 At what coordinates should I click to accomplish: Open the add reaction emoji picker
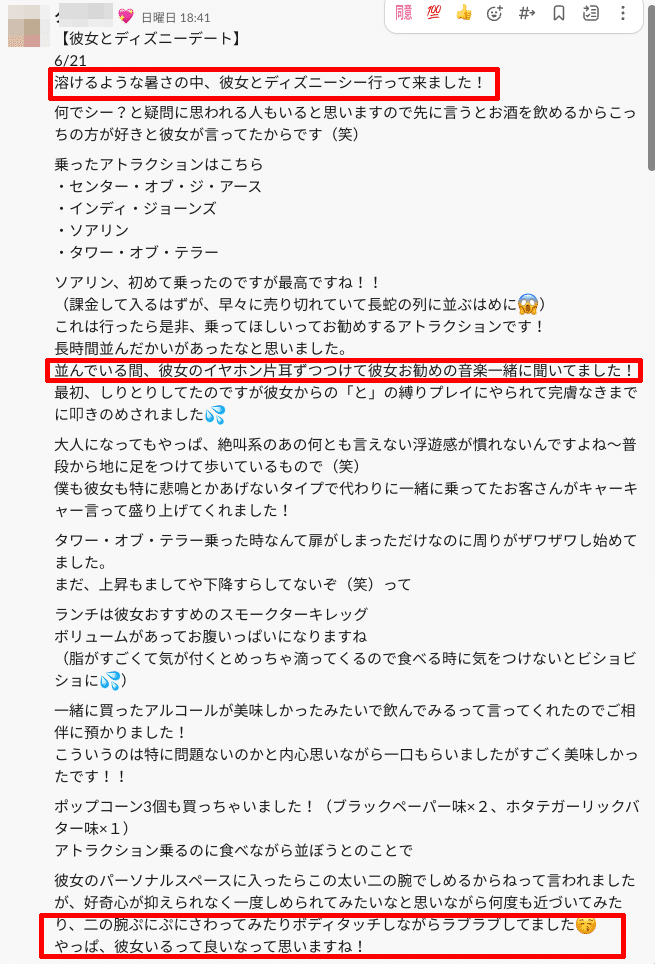pyautogui.click(x=494, y=13)
